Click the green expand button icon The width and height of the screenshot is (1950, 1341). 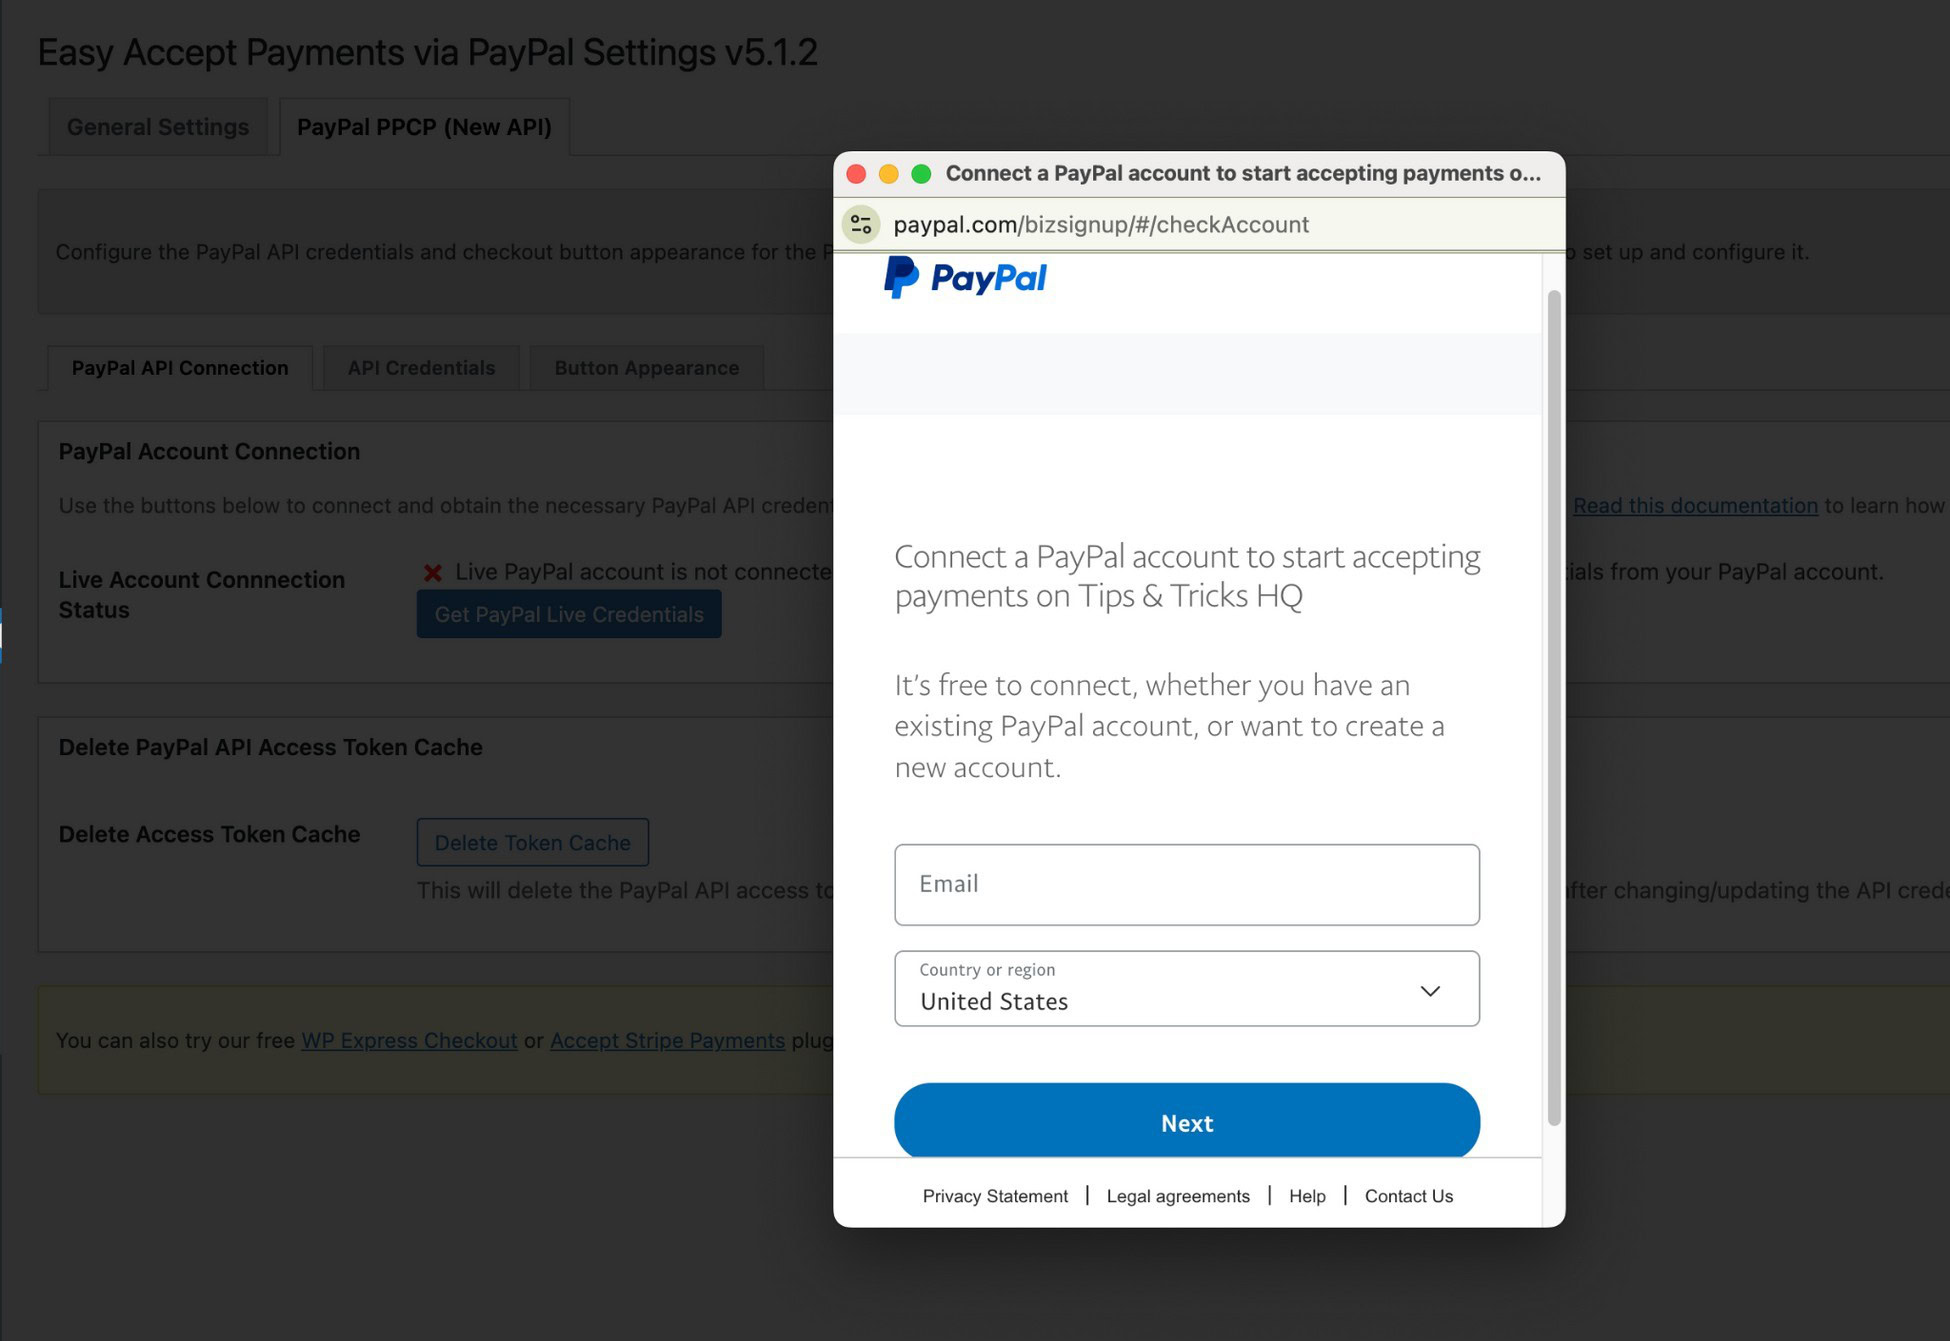click(x=919, y=173)
